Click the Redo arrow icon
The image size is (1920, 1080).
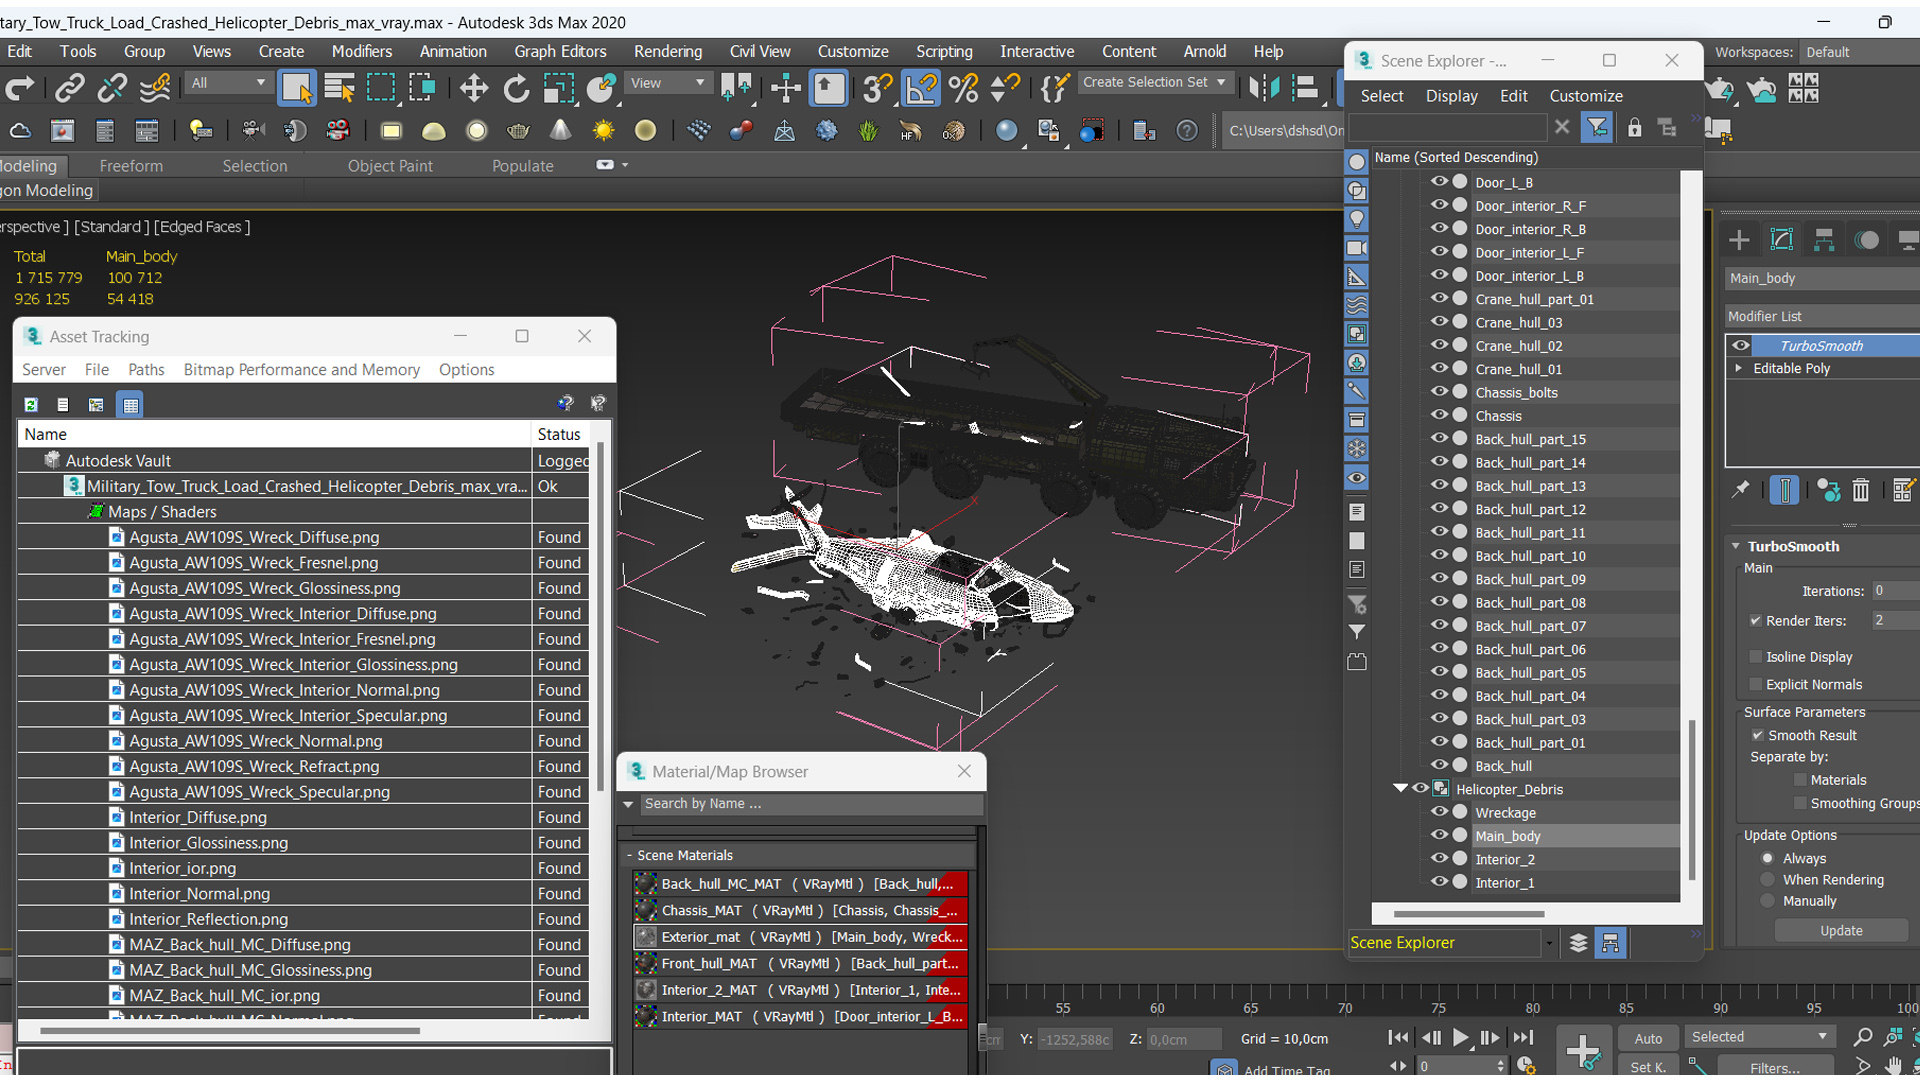20,89
